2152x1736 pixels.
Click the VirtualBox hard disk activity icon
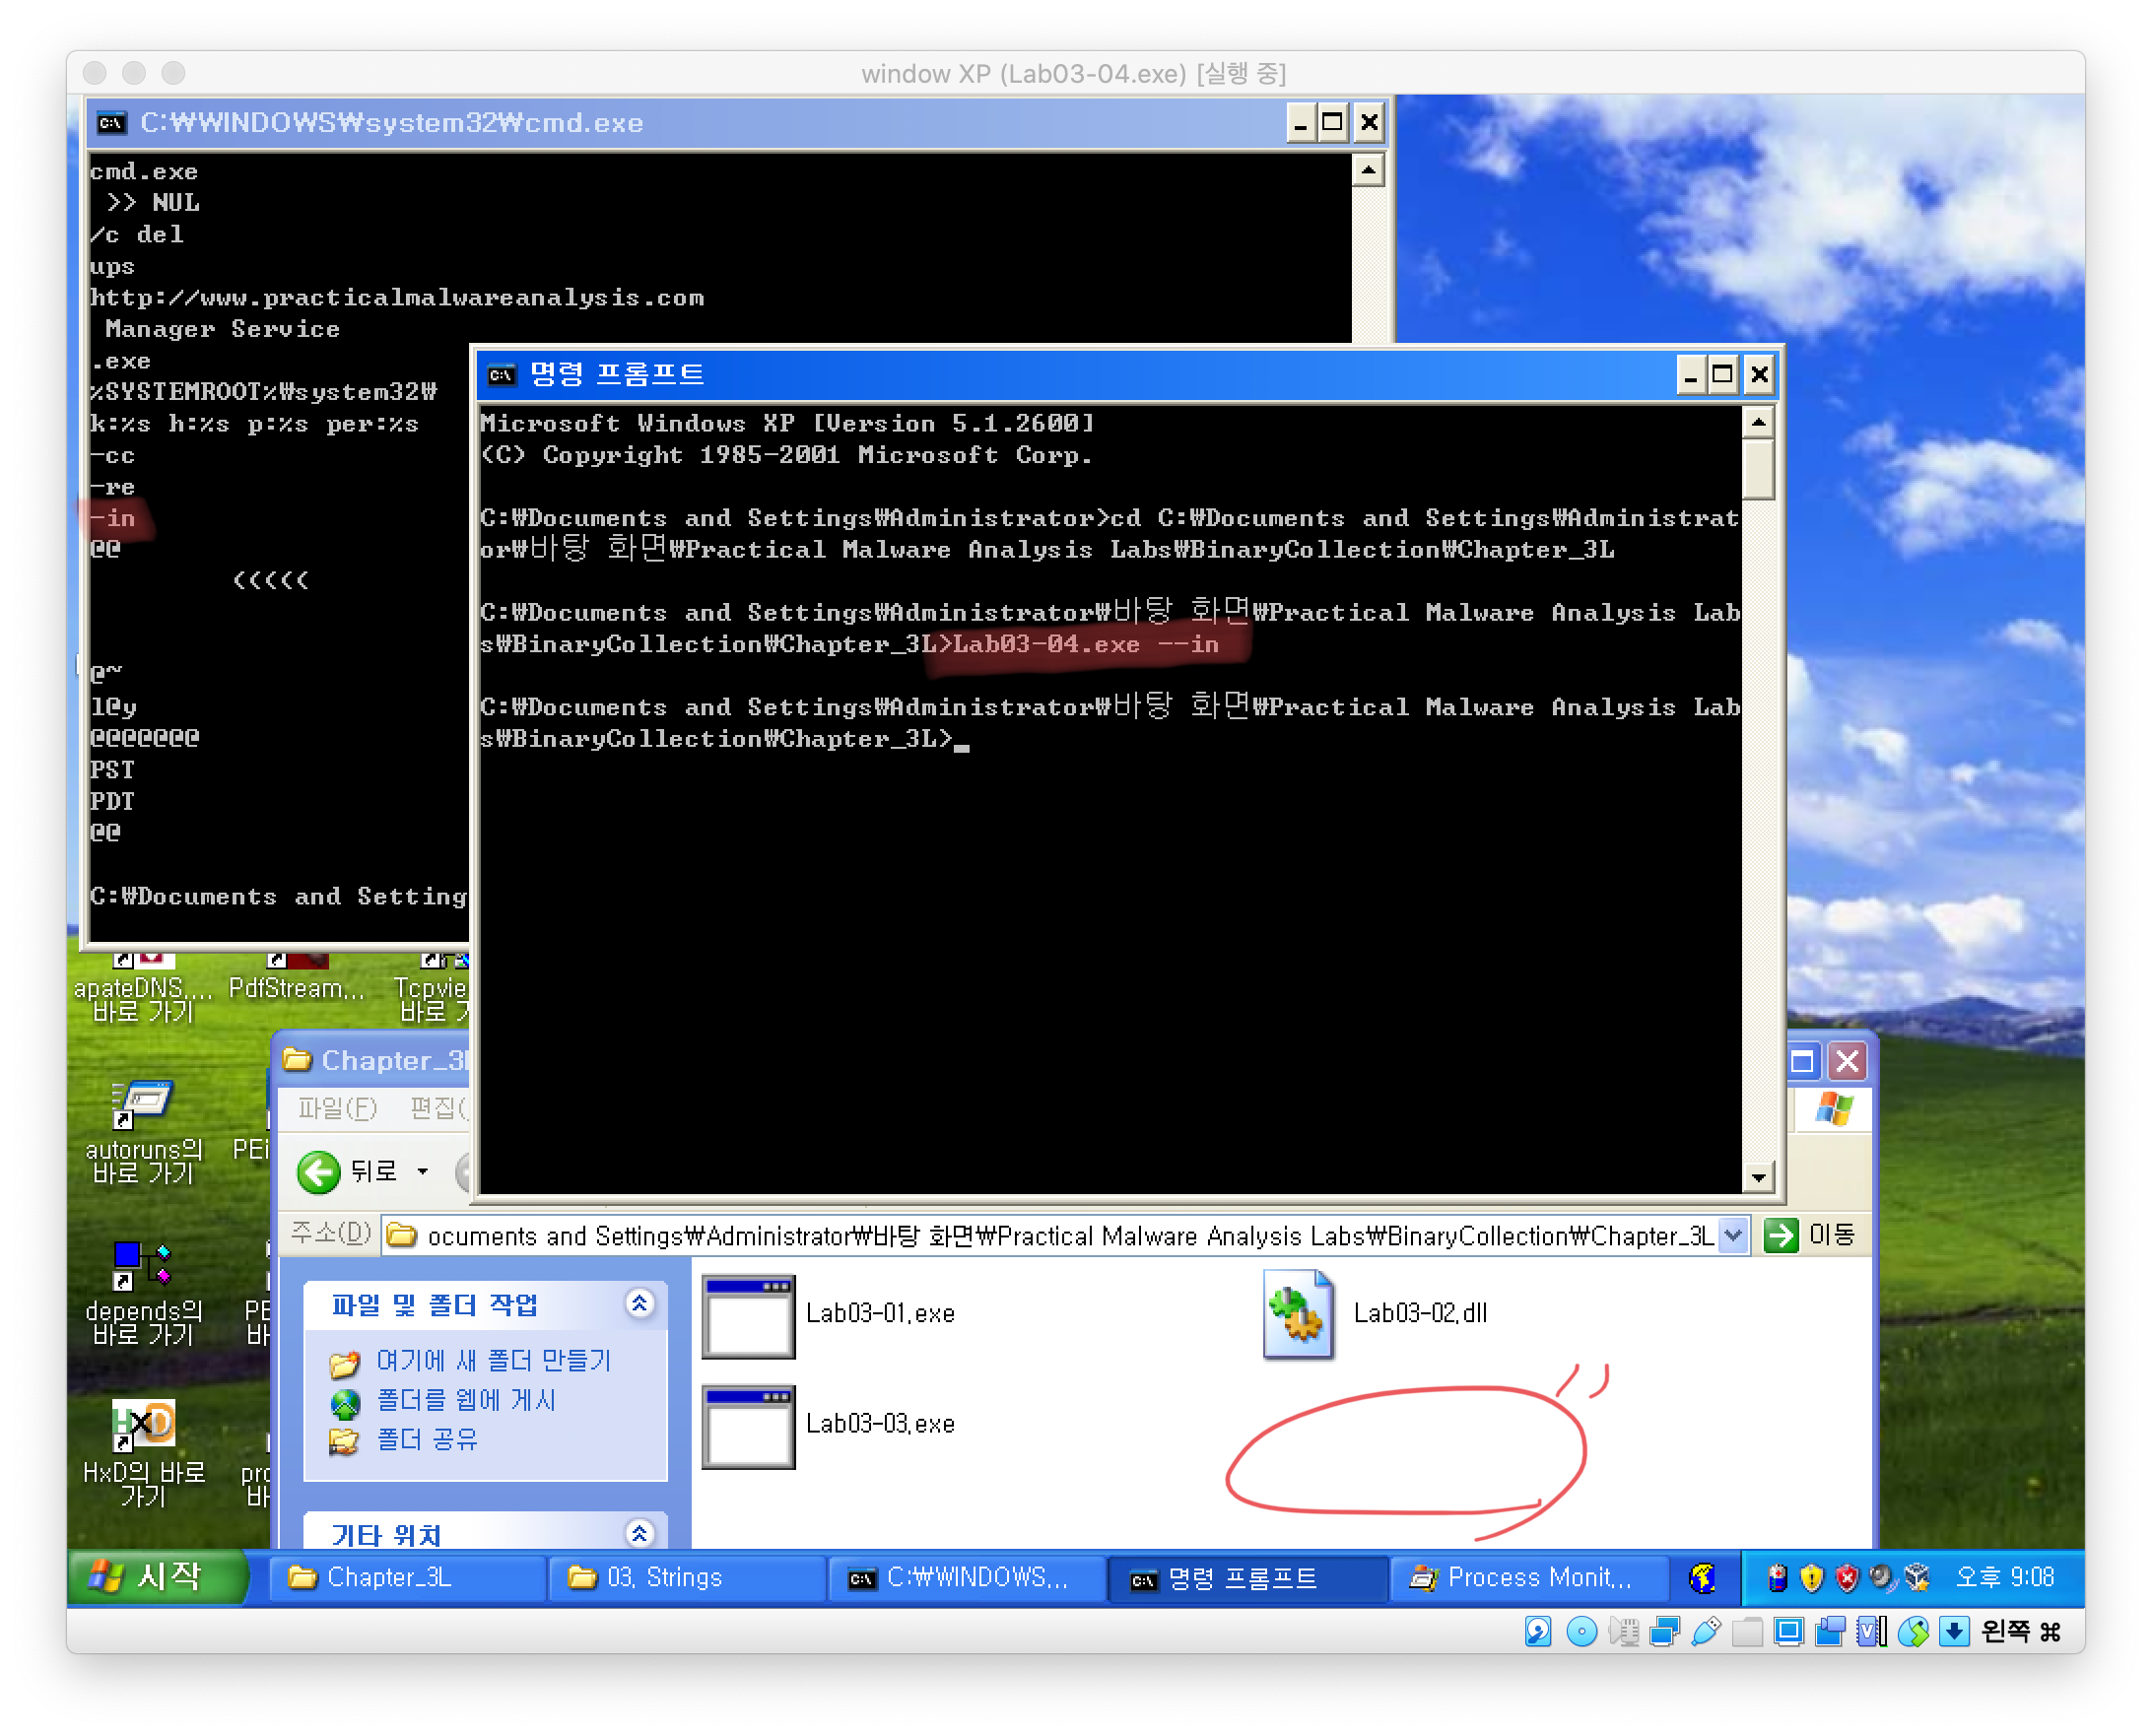tap(1538, 1632)
